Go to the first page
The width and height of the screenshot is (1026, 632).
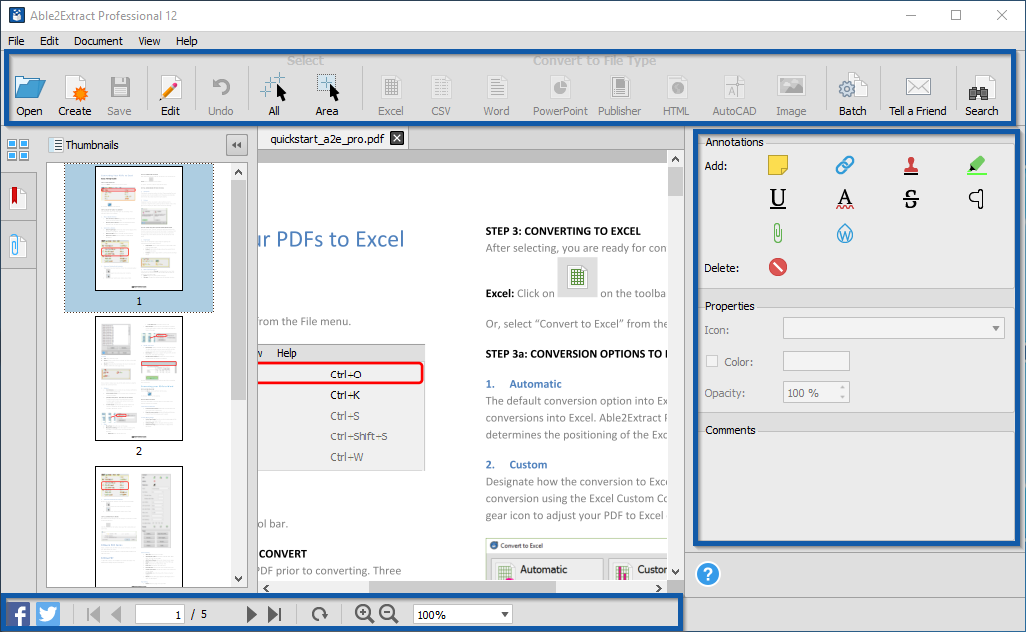tap(93, 614)
